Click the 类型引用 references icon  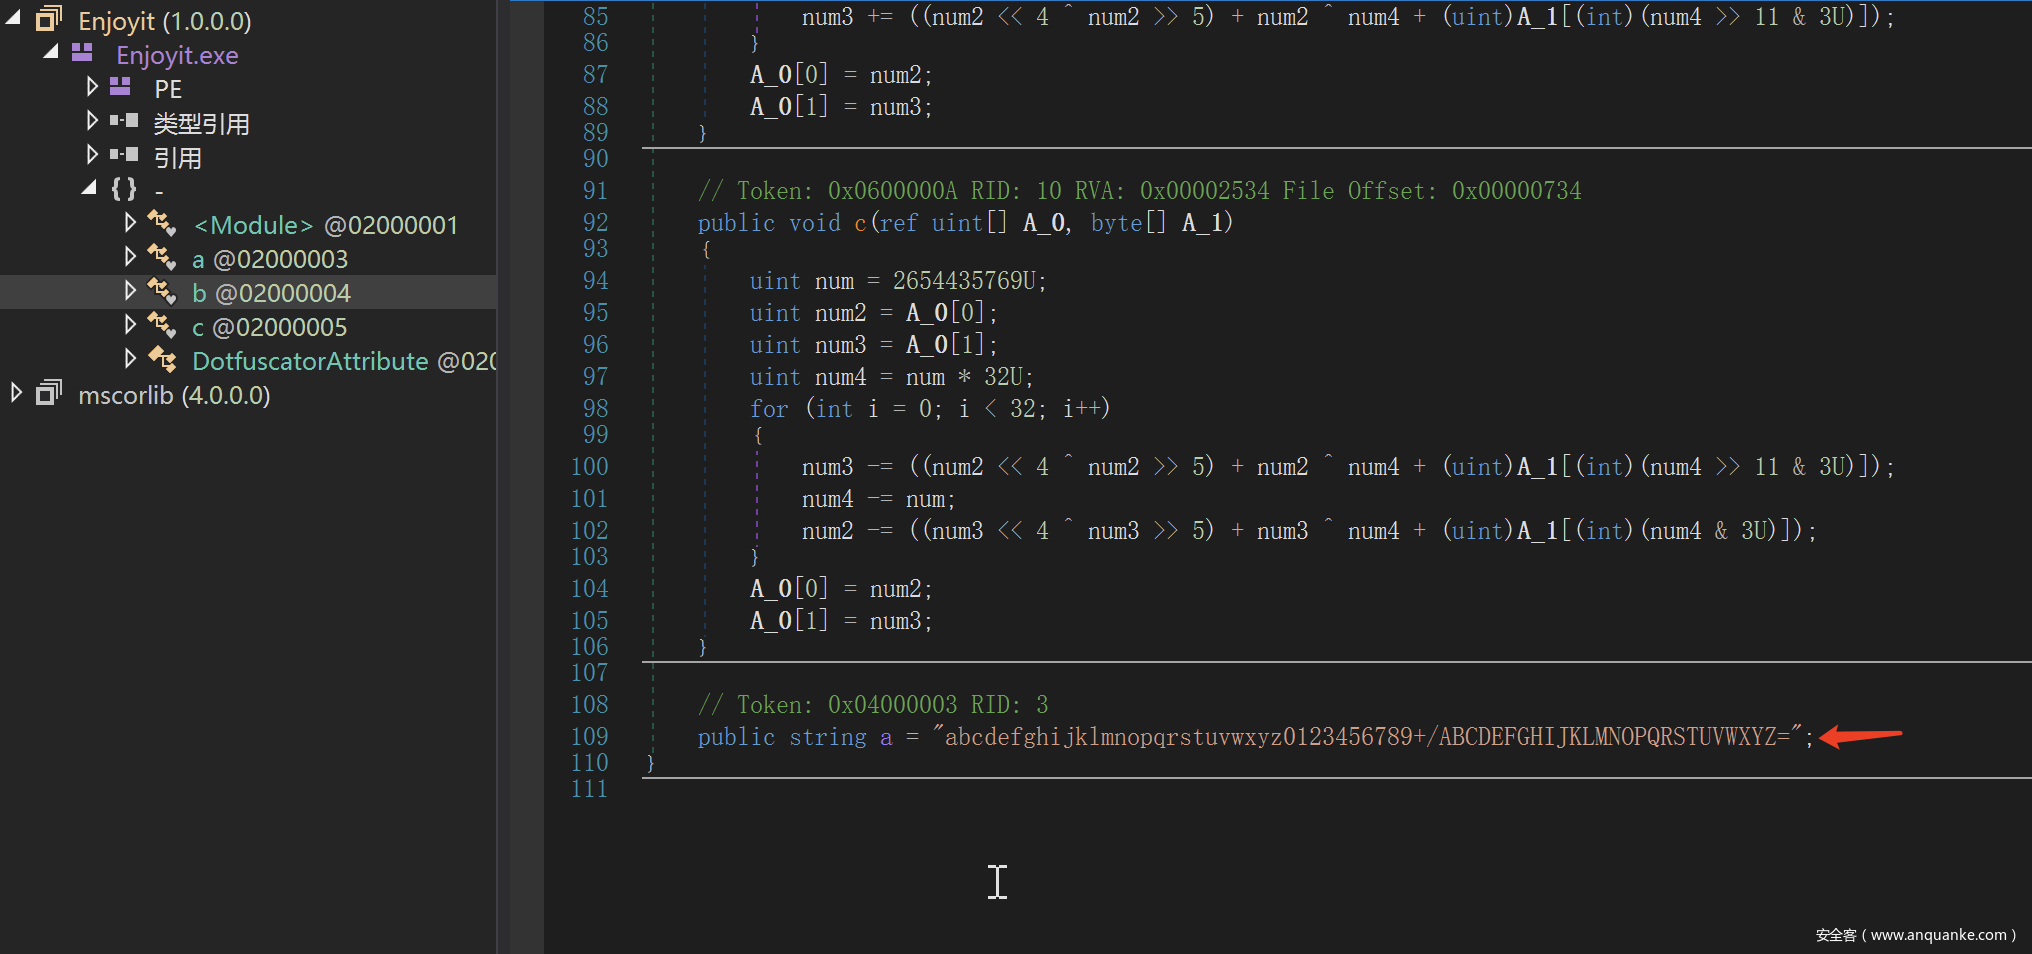124,121
